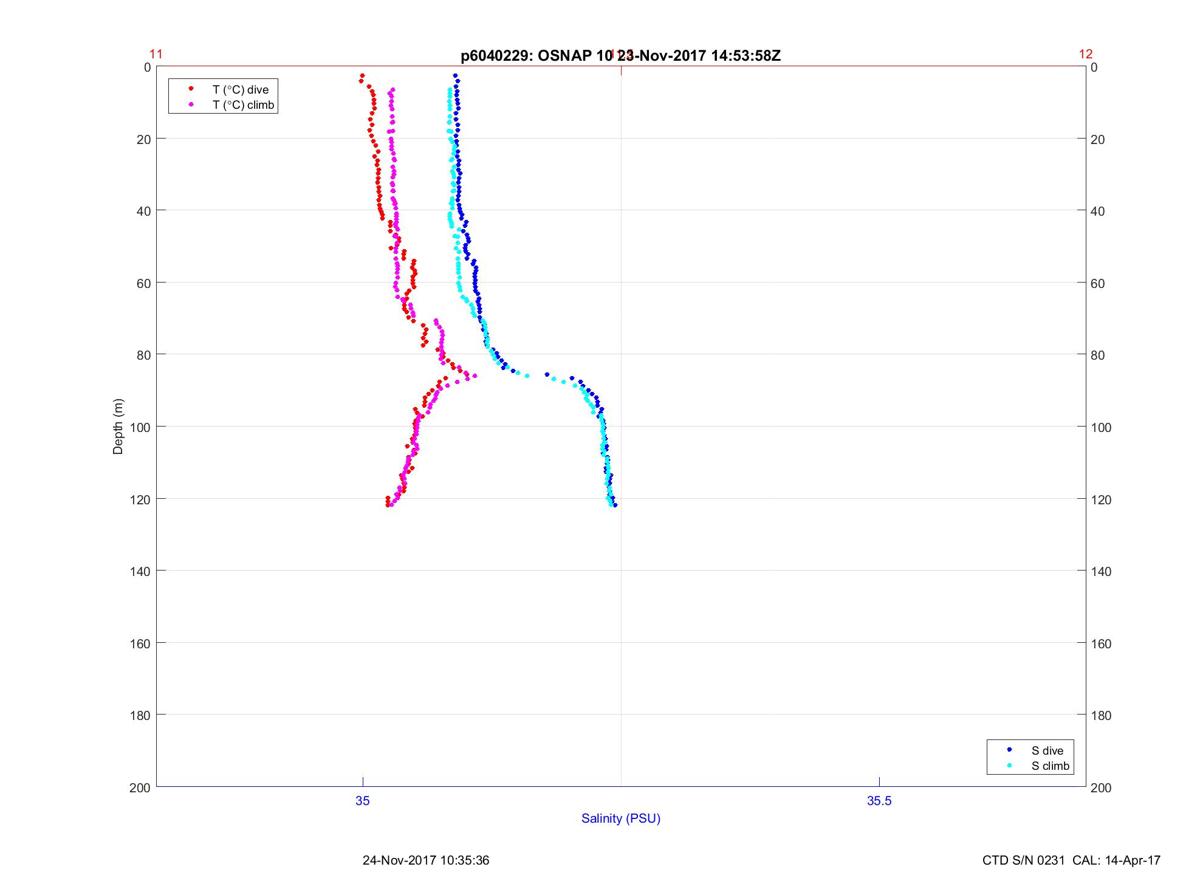
Task: Click right-axis depth tick '100'
Action: click(x=1101, y=427)
